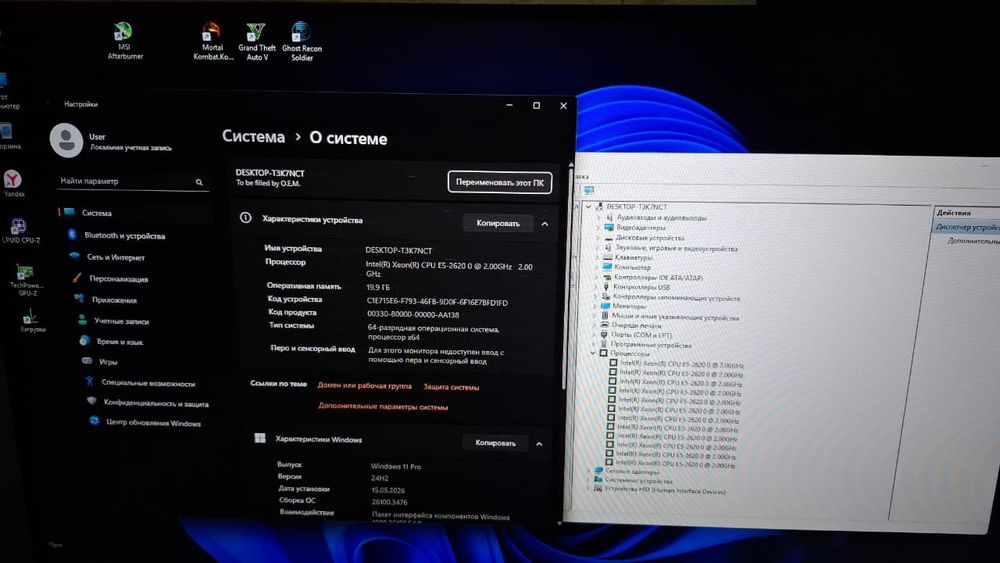Click the Windows 11 Pro edition value
This screenshot has height=563, width=1000.
(x=395, y=466)
